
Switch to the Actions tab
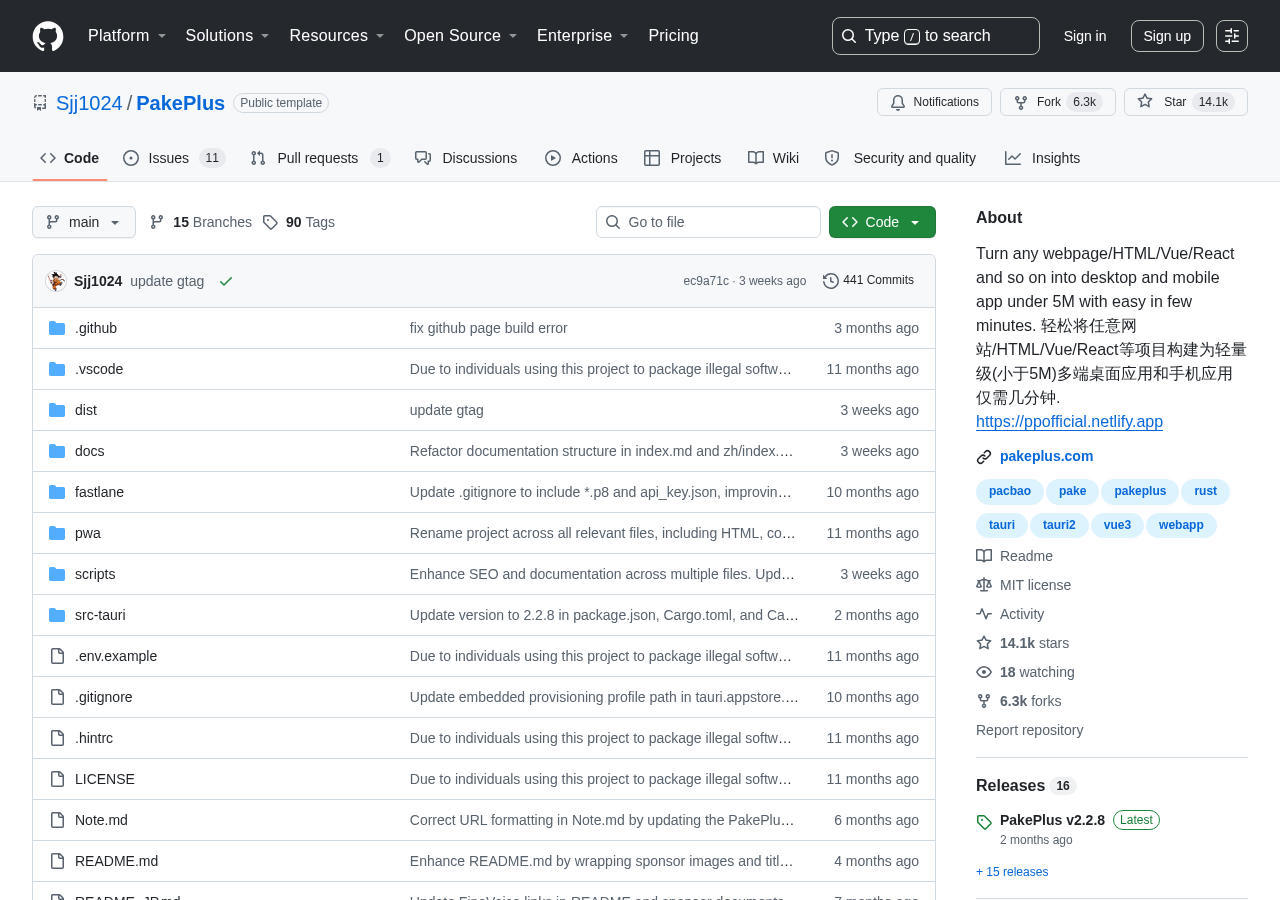(581, 158)
